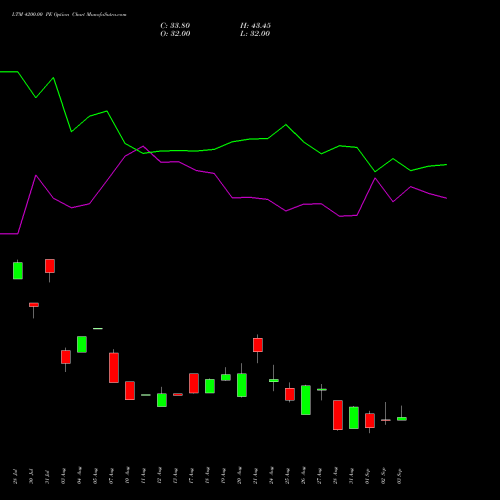Click the red candle for 21 Aug

click(x=258, y=345)
